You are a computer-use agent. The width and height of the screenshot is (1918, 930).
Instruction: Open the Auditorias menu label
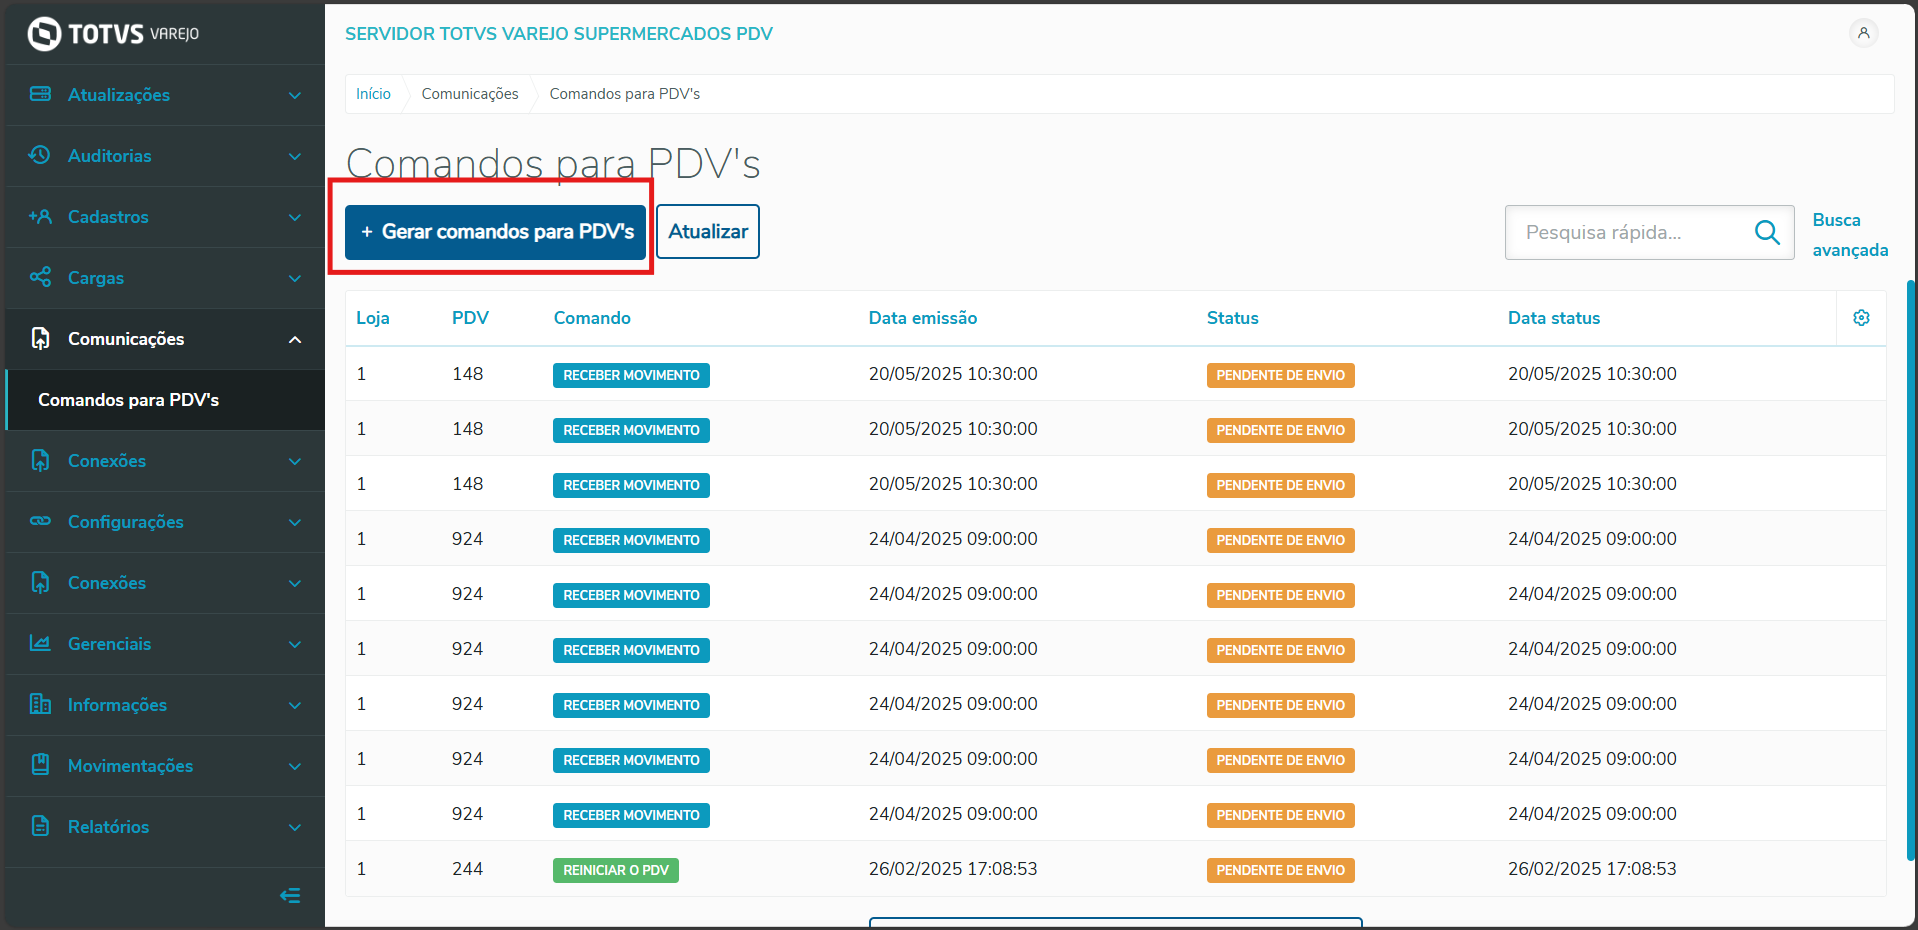tap(110, 156)
